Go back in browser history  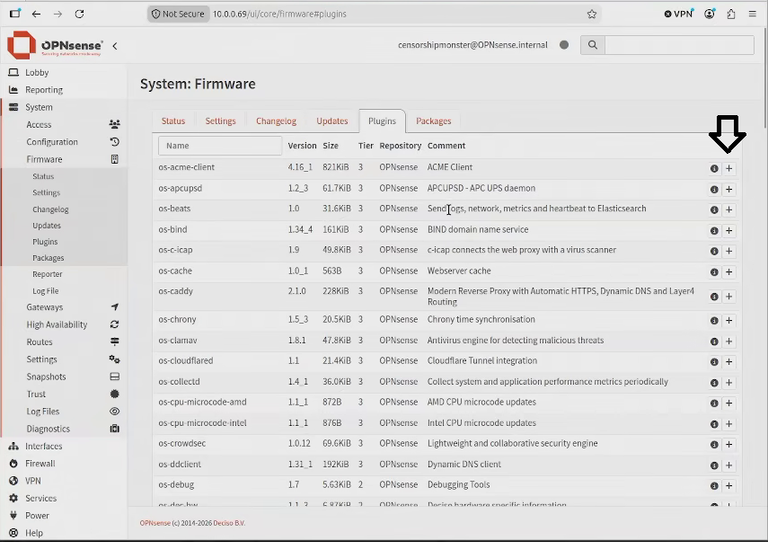(x=36, y=14)
